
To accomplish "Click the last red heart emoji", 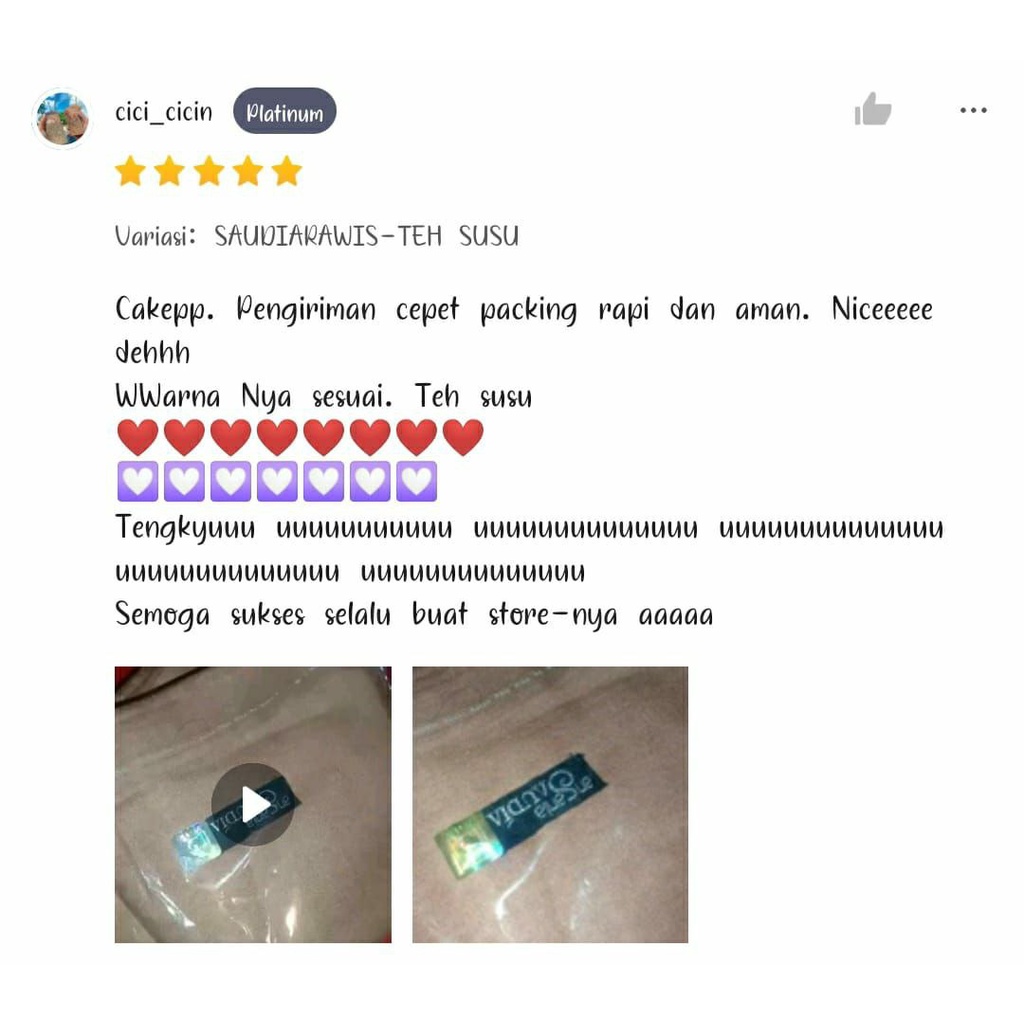I will pyautogui.click(x=463, y=437).
